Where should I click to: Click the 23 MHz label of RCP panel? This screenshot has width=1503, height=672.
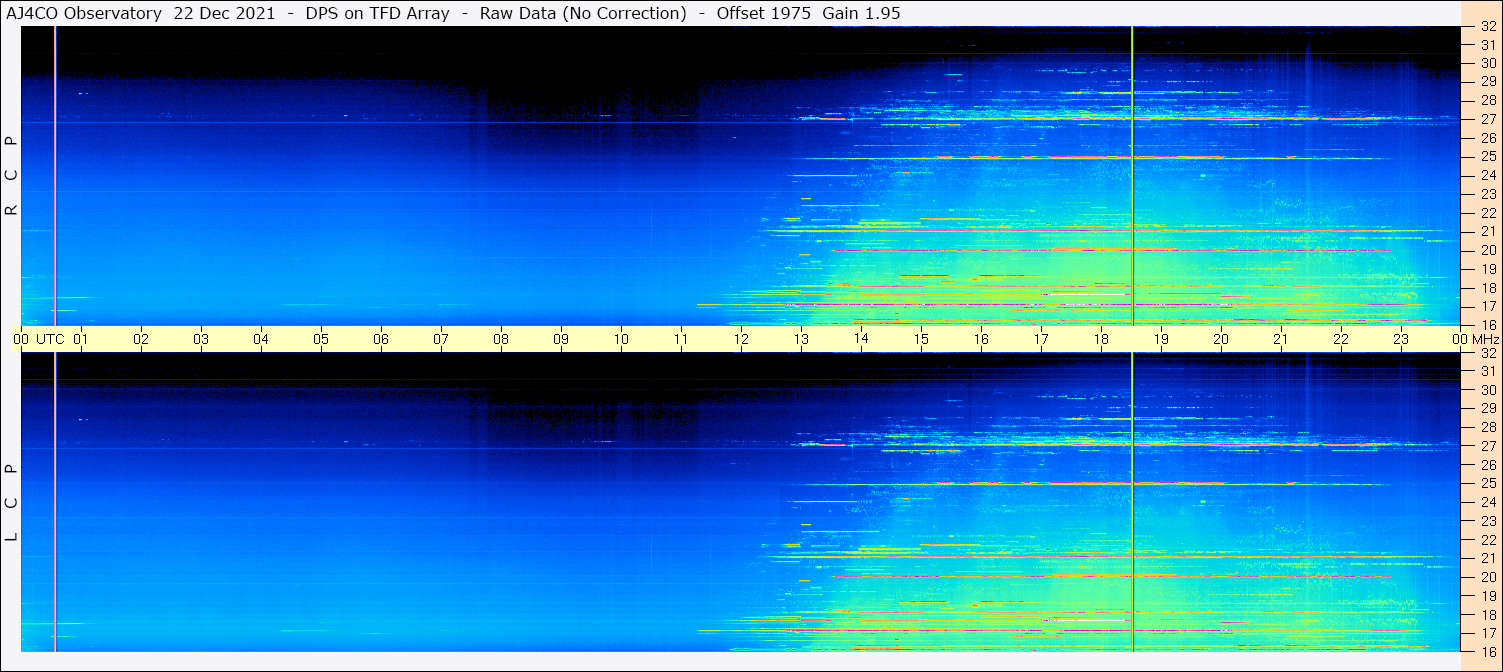pos(1487,194)
